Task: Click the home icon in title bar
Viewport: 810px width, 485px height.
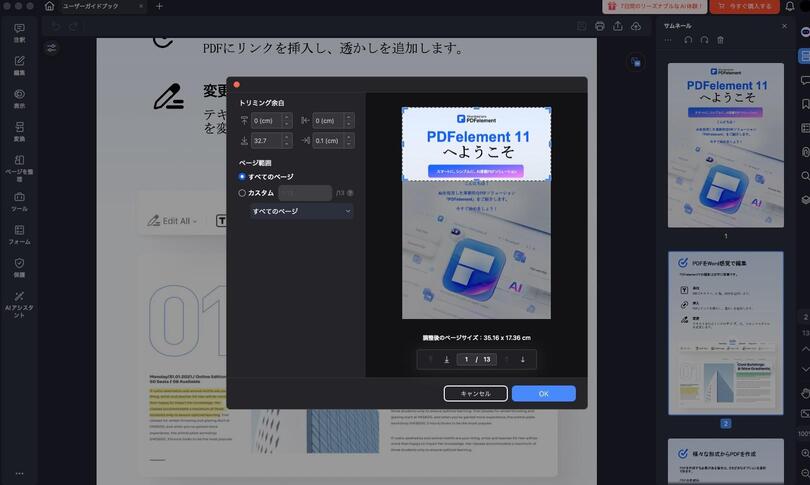Action: 49,6
